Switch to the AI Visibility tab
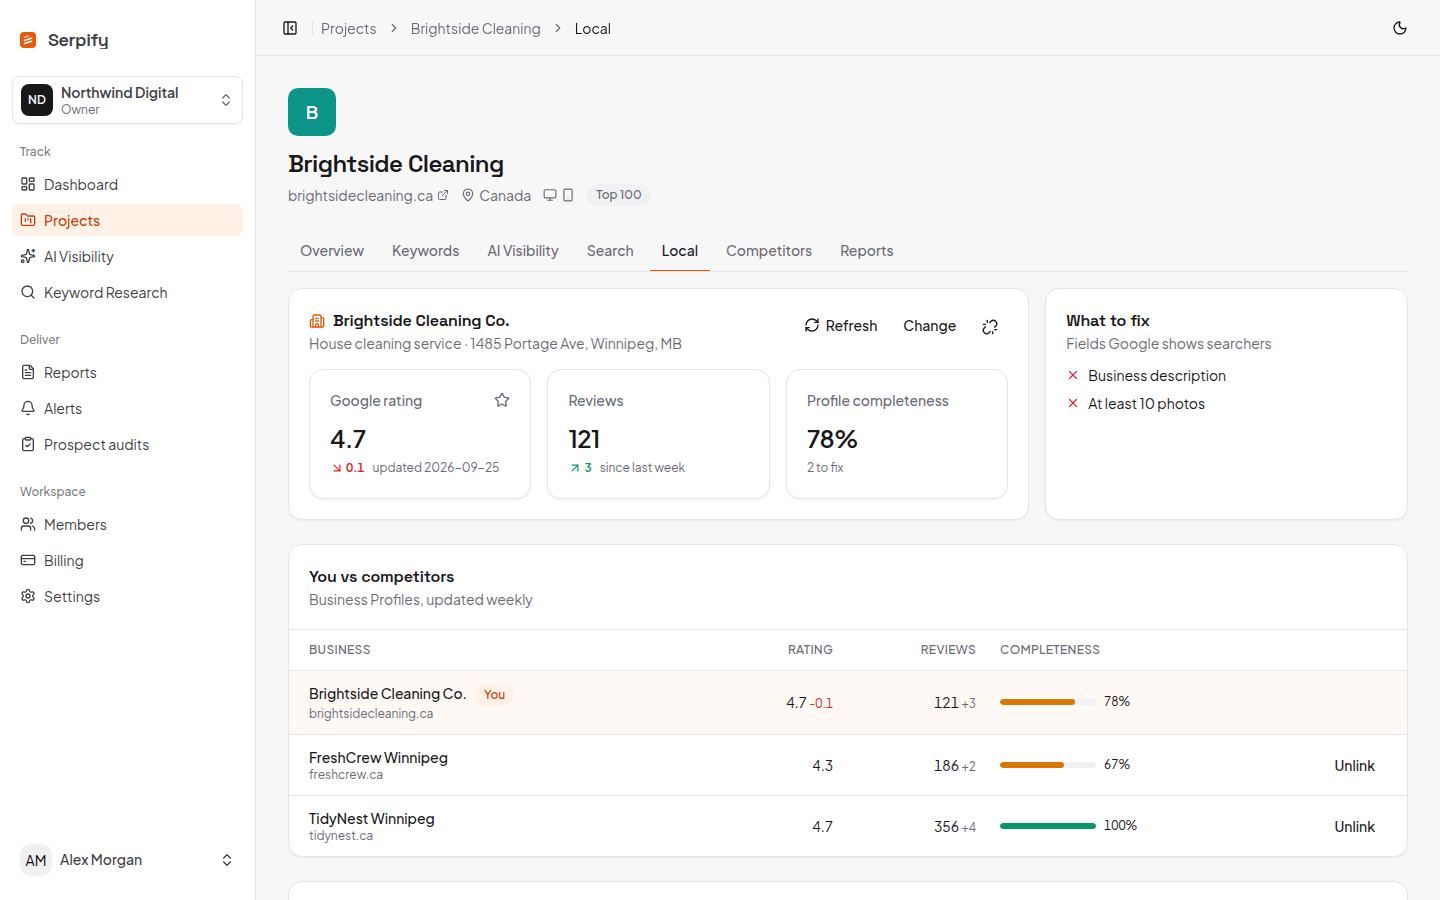The height and width of the screenshot is (900, 1440). [523, 251]
